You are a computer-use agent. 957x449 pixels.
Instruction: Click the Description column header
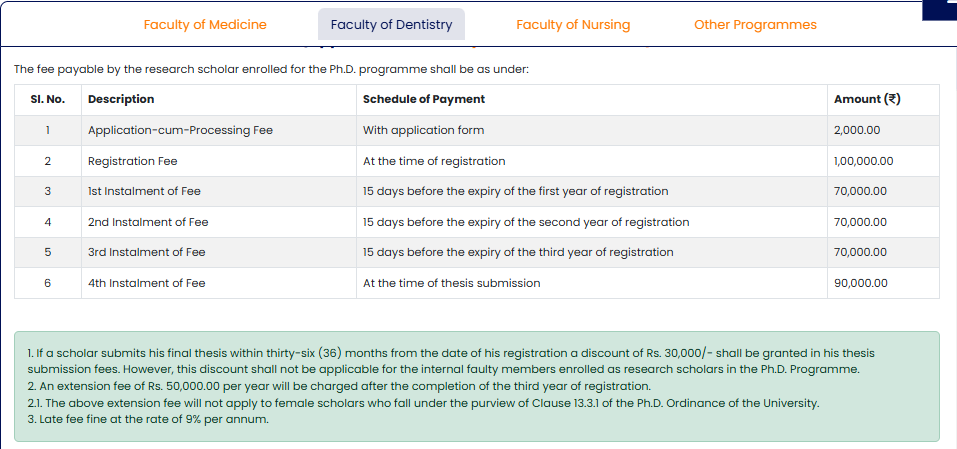pos(121,99)
